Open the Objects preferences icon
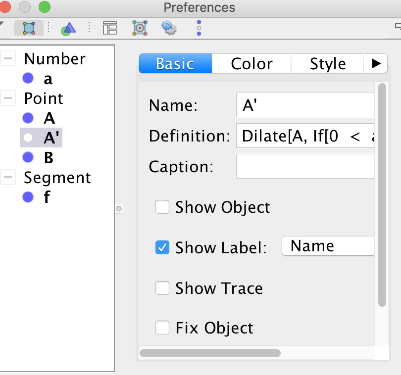The height and width of the screenshot is (375, 401). 29,28
